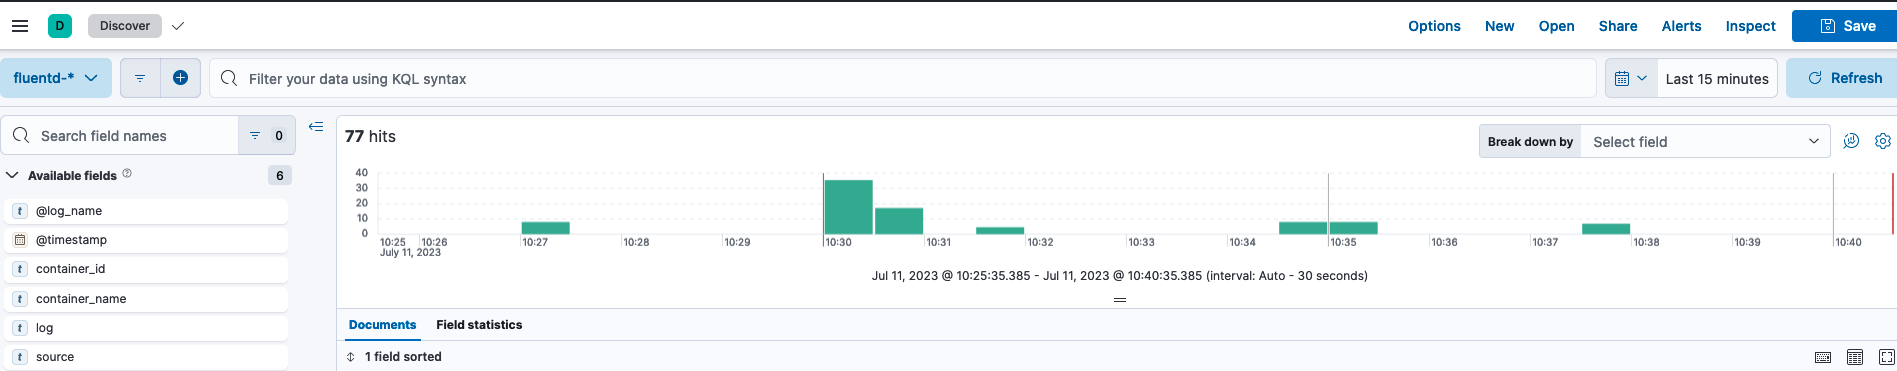This screenshot has height=371, width=1897.
Task: Click the histogram bar at 10:27
Action: [x=545, y=228]
